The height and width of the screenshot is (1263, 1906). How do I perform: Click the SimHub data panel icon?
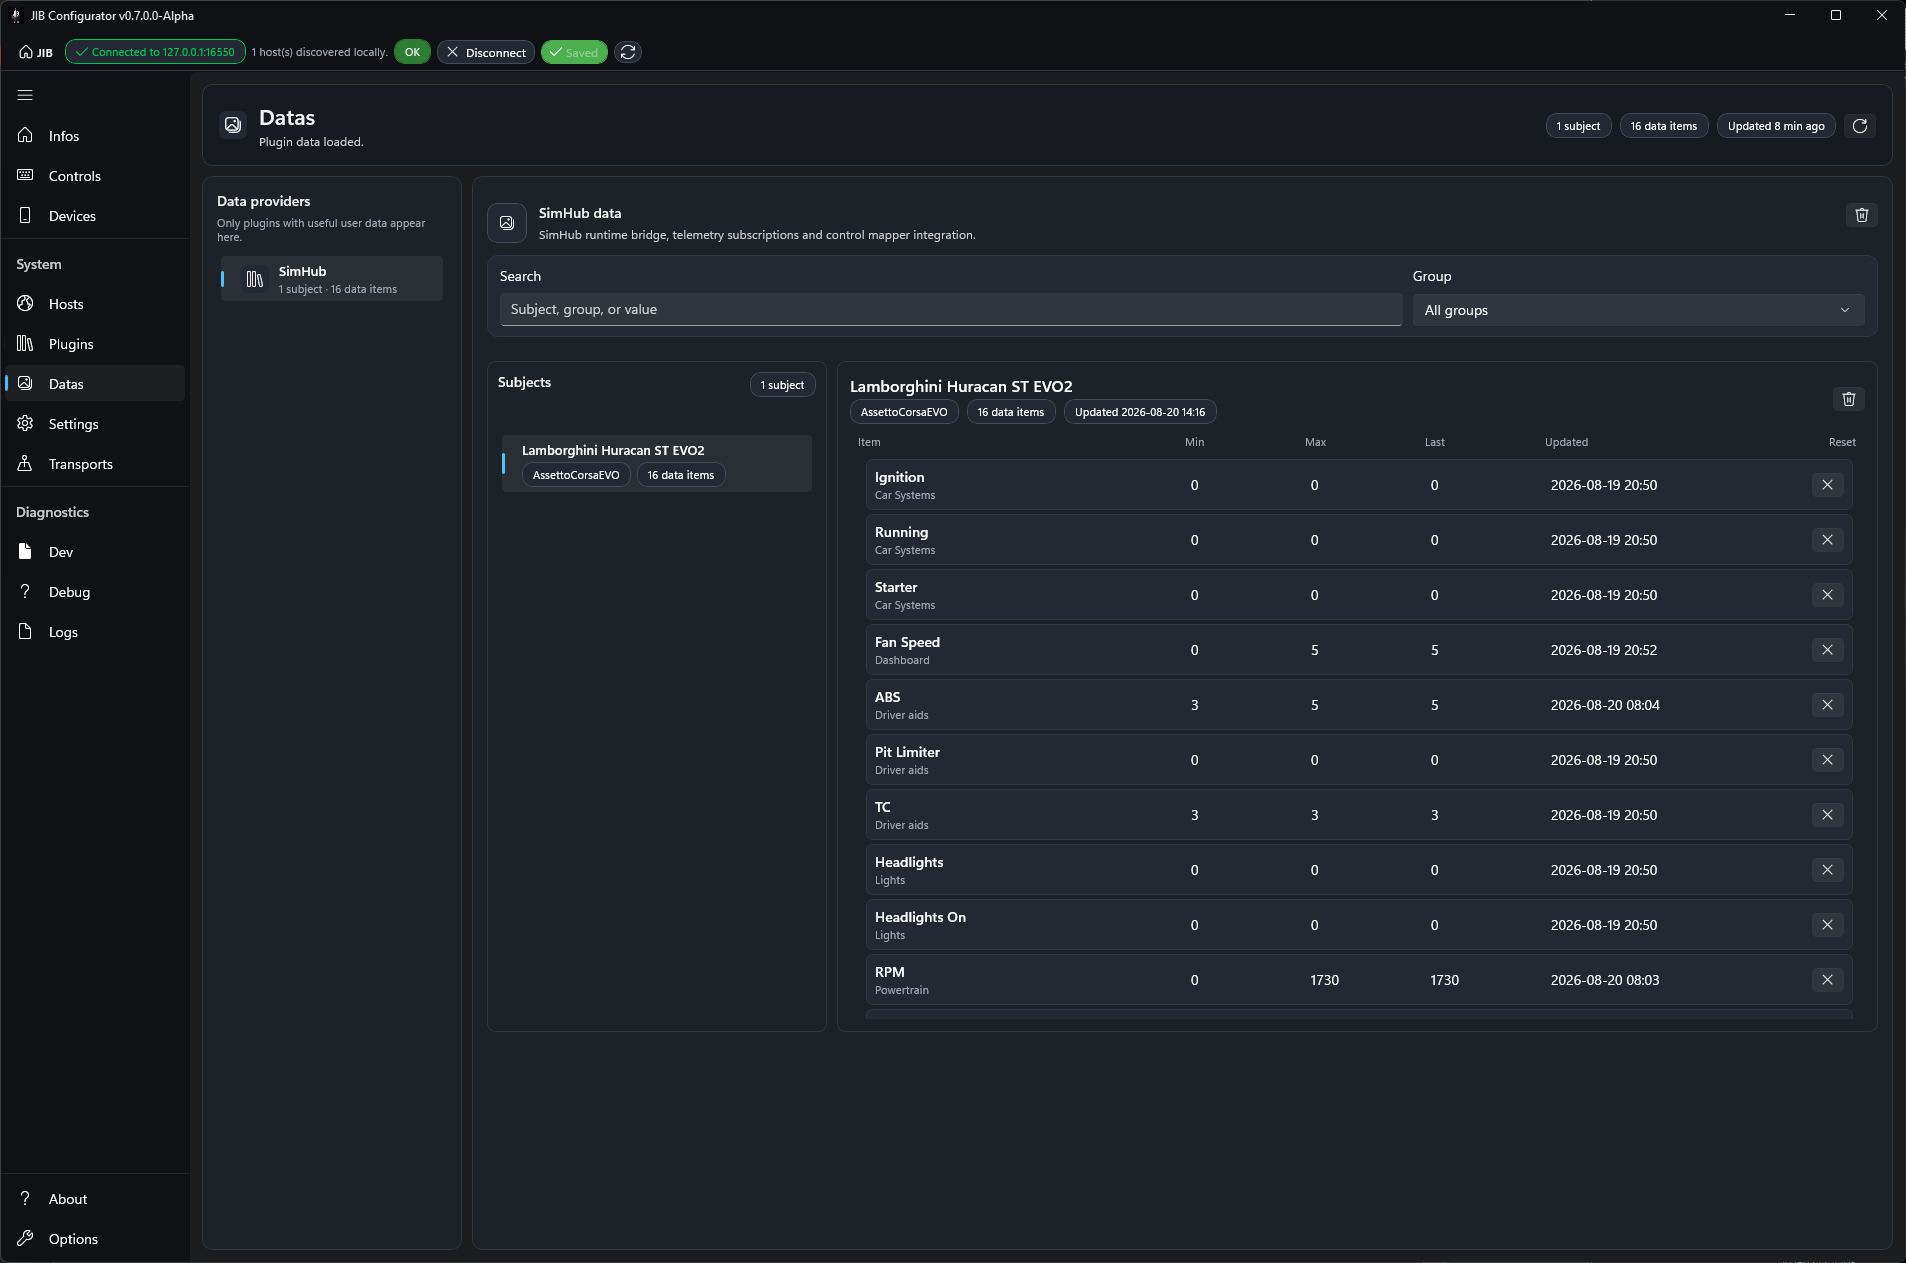(x=507, y=223)
